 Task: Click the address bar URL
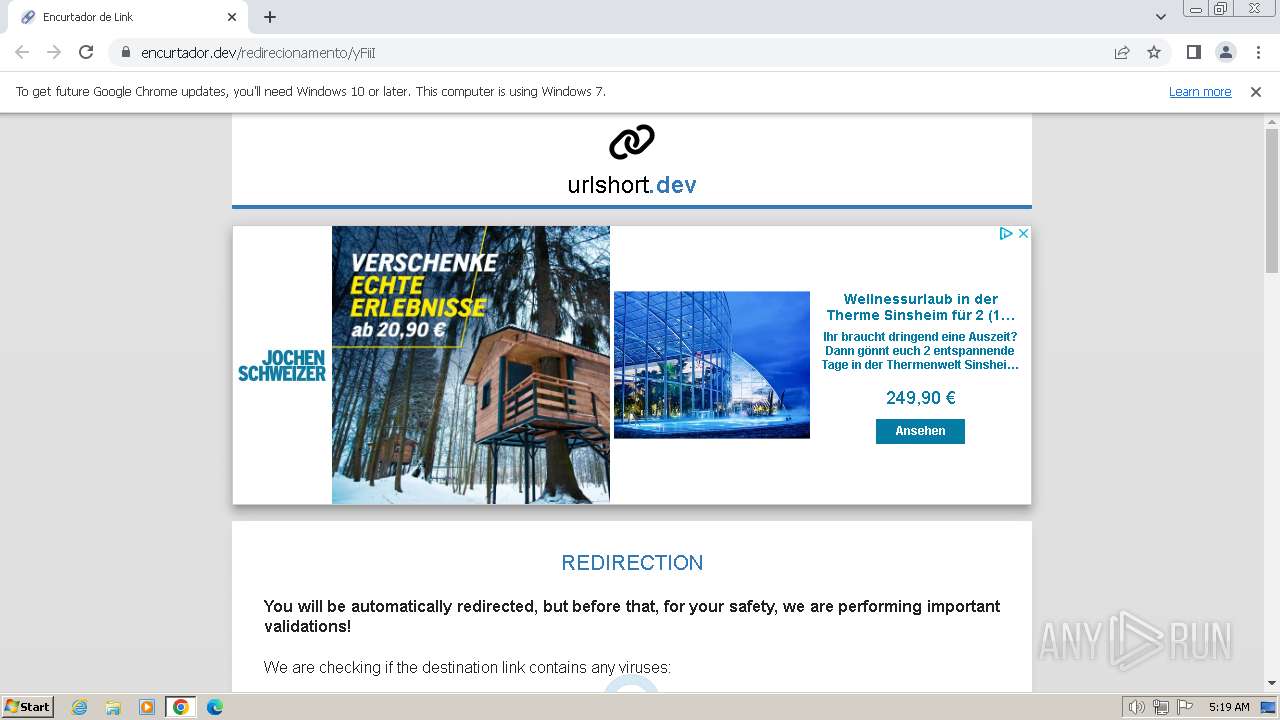(258, 53)
